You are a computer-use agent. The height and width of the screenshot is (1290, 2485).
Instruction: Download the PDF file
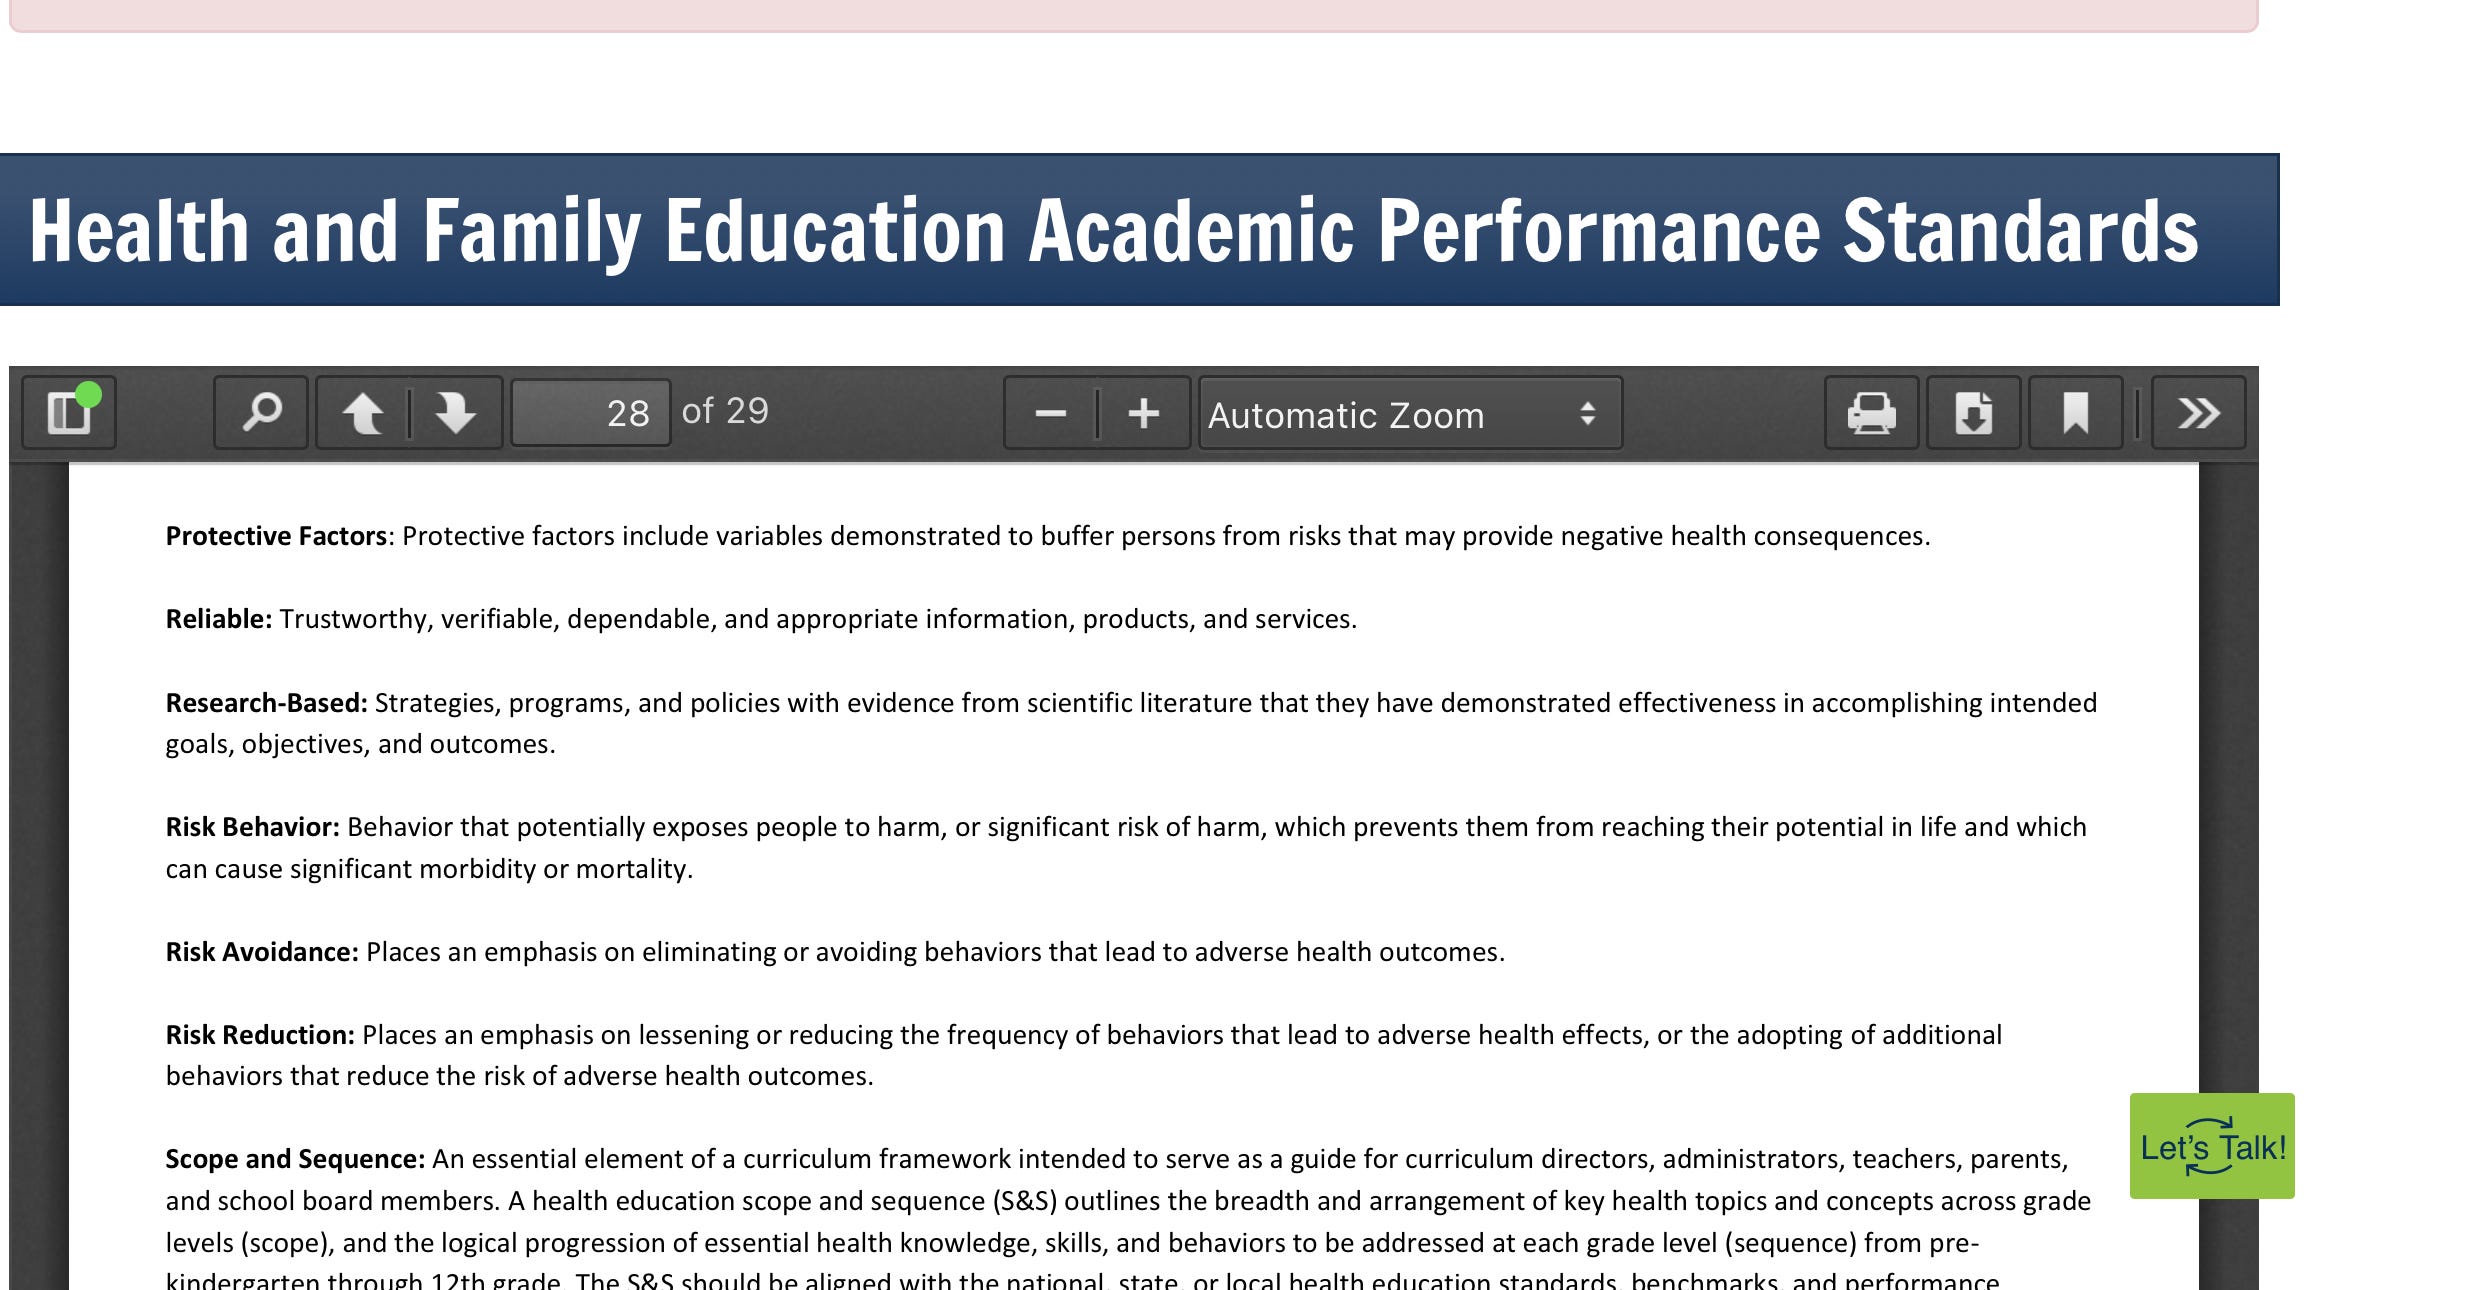pos(1973,413)
